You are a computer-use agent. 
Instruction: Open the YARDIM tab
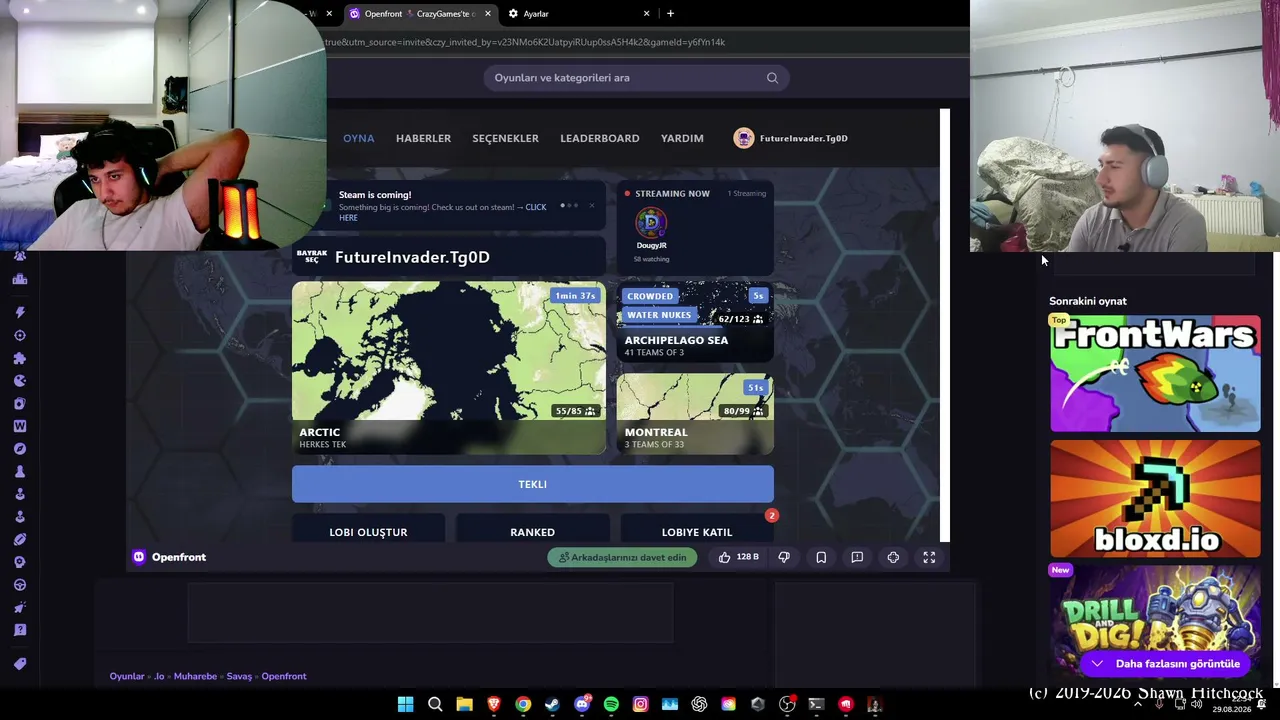(682, 138)
